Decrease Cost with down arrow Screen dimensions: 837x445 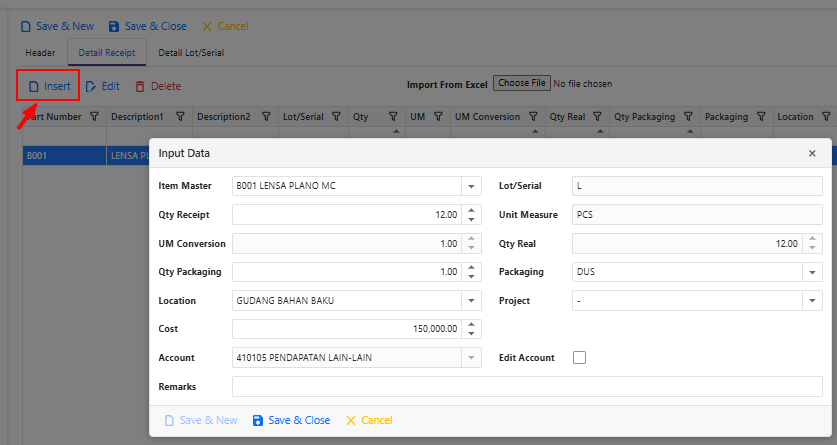(471, 333)
